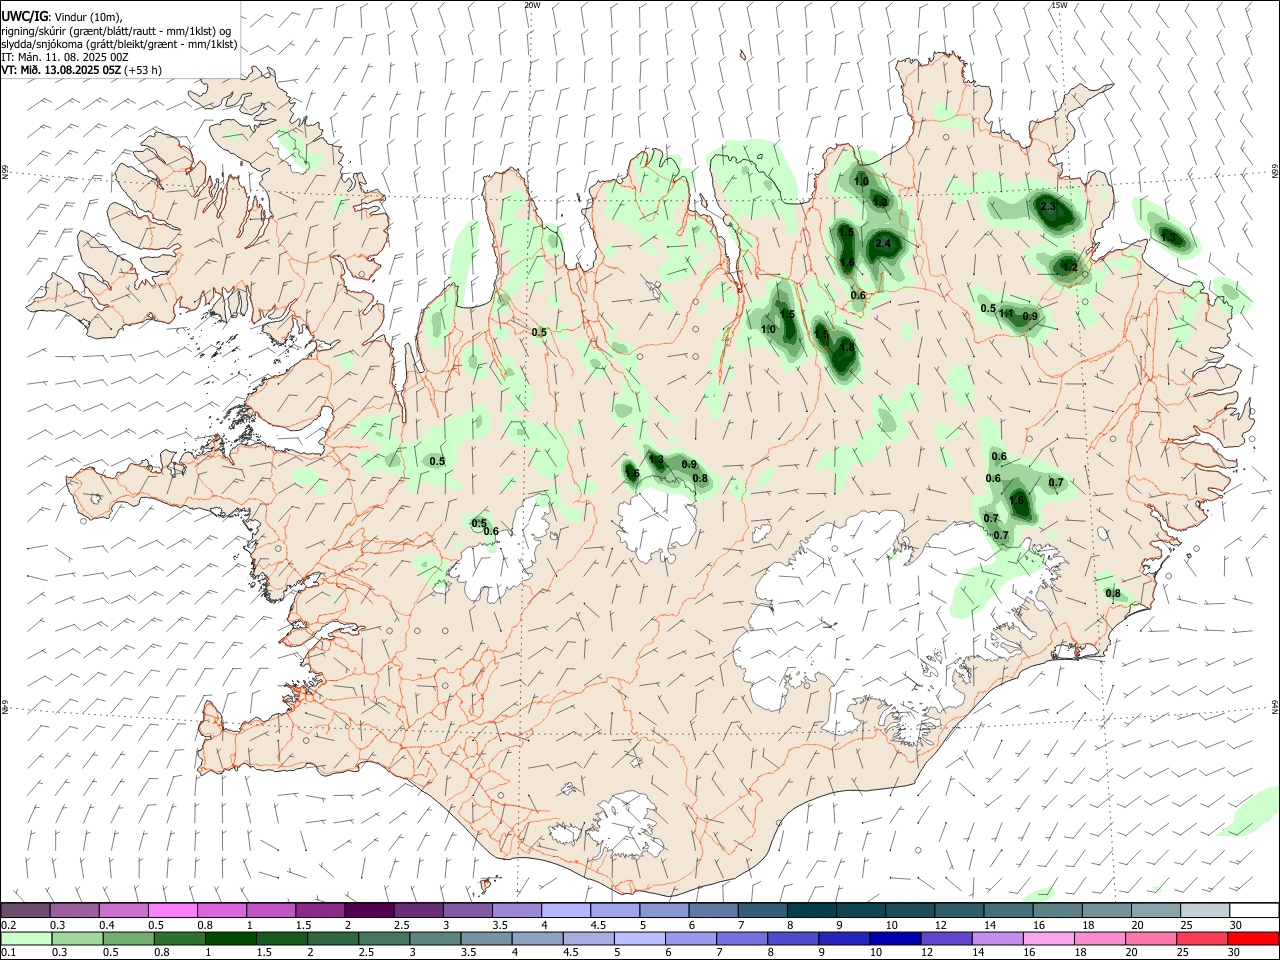Click the 10 mm deep blue swatch in bottom scale

pos(895,938)
